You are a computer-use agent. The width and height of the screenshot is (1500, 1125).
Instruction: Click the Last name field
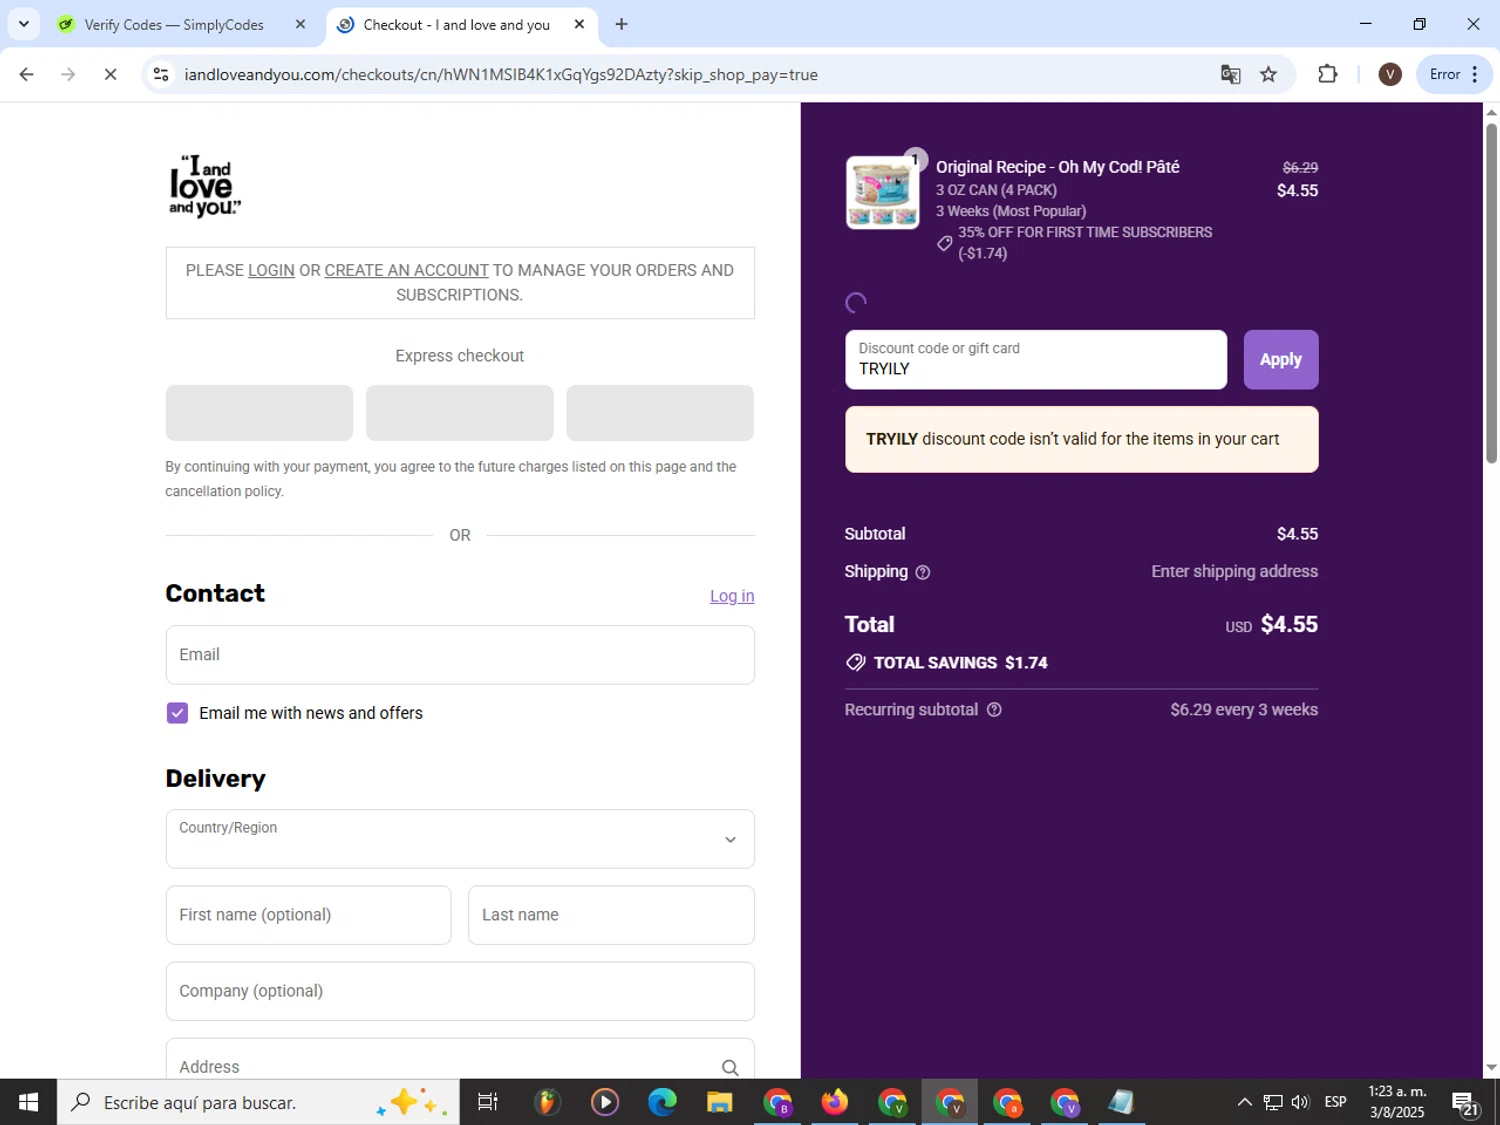click(x=611, y=915)
